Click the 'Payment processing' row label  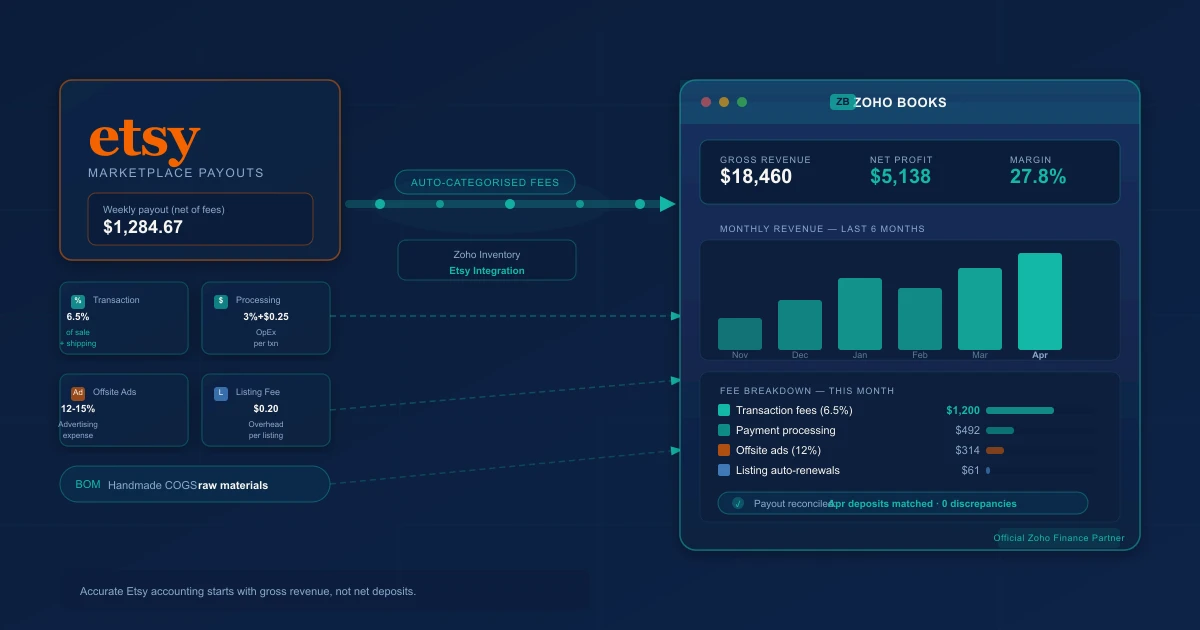pos(786,430)
